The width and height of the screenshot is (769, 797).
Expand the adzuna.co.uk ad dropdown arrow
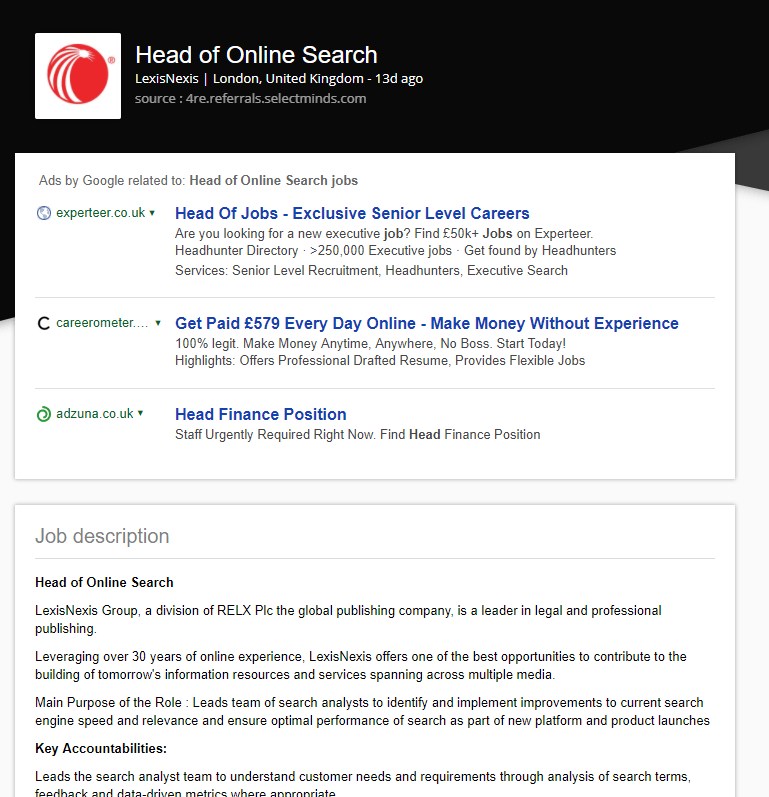point(140,413)
